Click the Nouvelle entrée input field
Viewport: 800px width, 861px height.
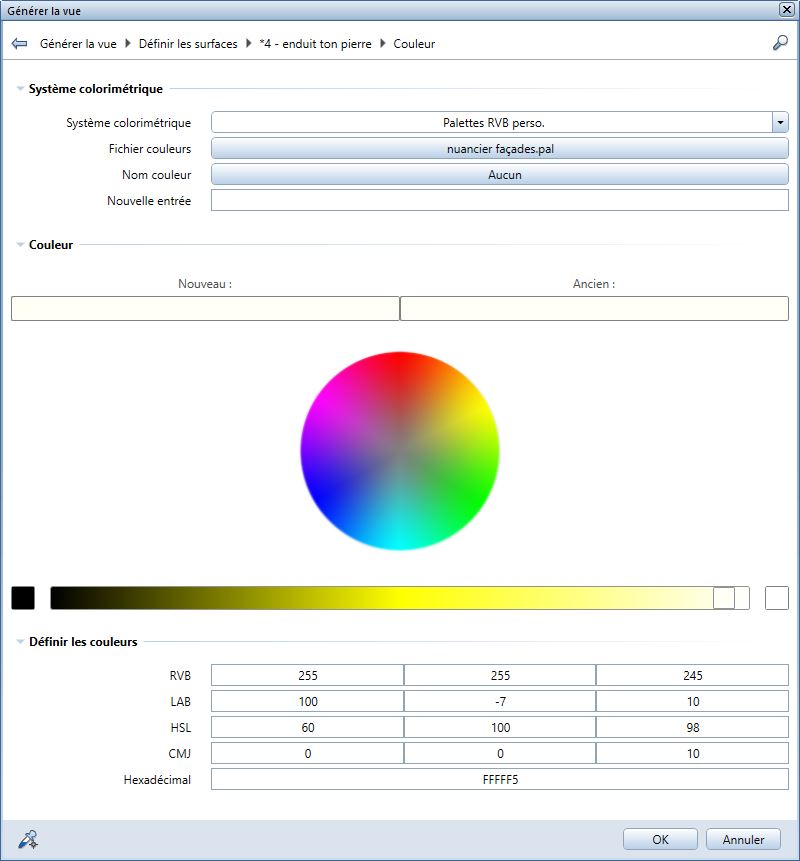point(500,200)
